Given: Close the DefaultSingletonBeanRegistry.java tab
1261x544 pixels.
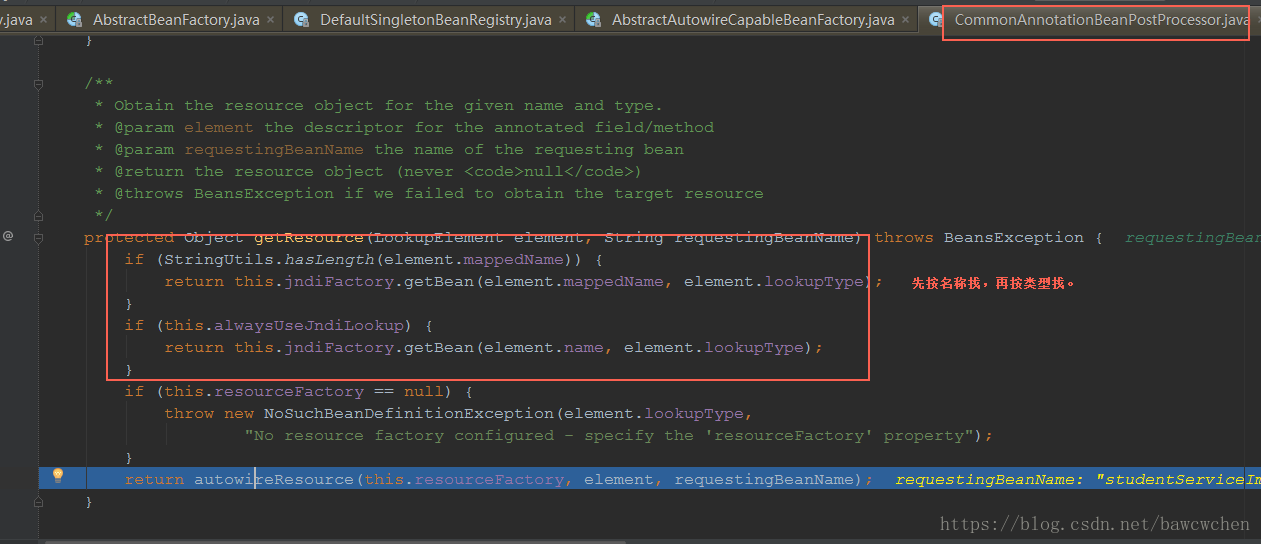Looking at the screenshot, I should click(563, 19).
